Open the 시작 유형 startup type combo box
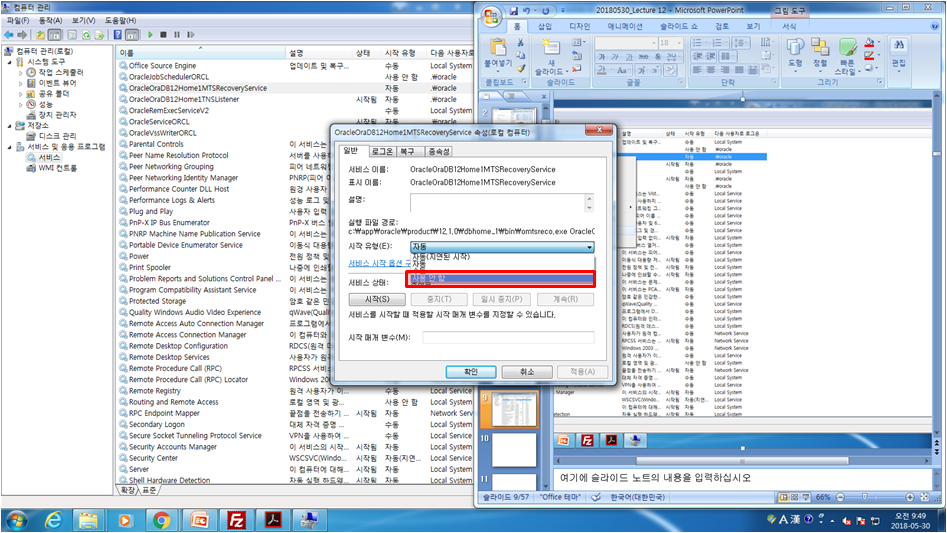This screenshot has width=947, height=533. (502, 247)
